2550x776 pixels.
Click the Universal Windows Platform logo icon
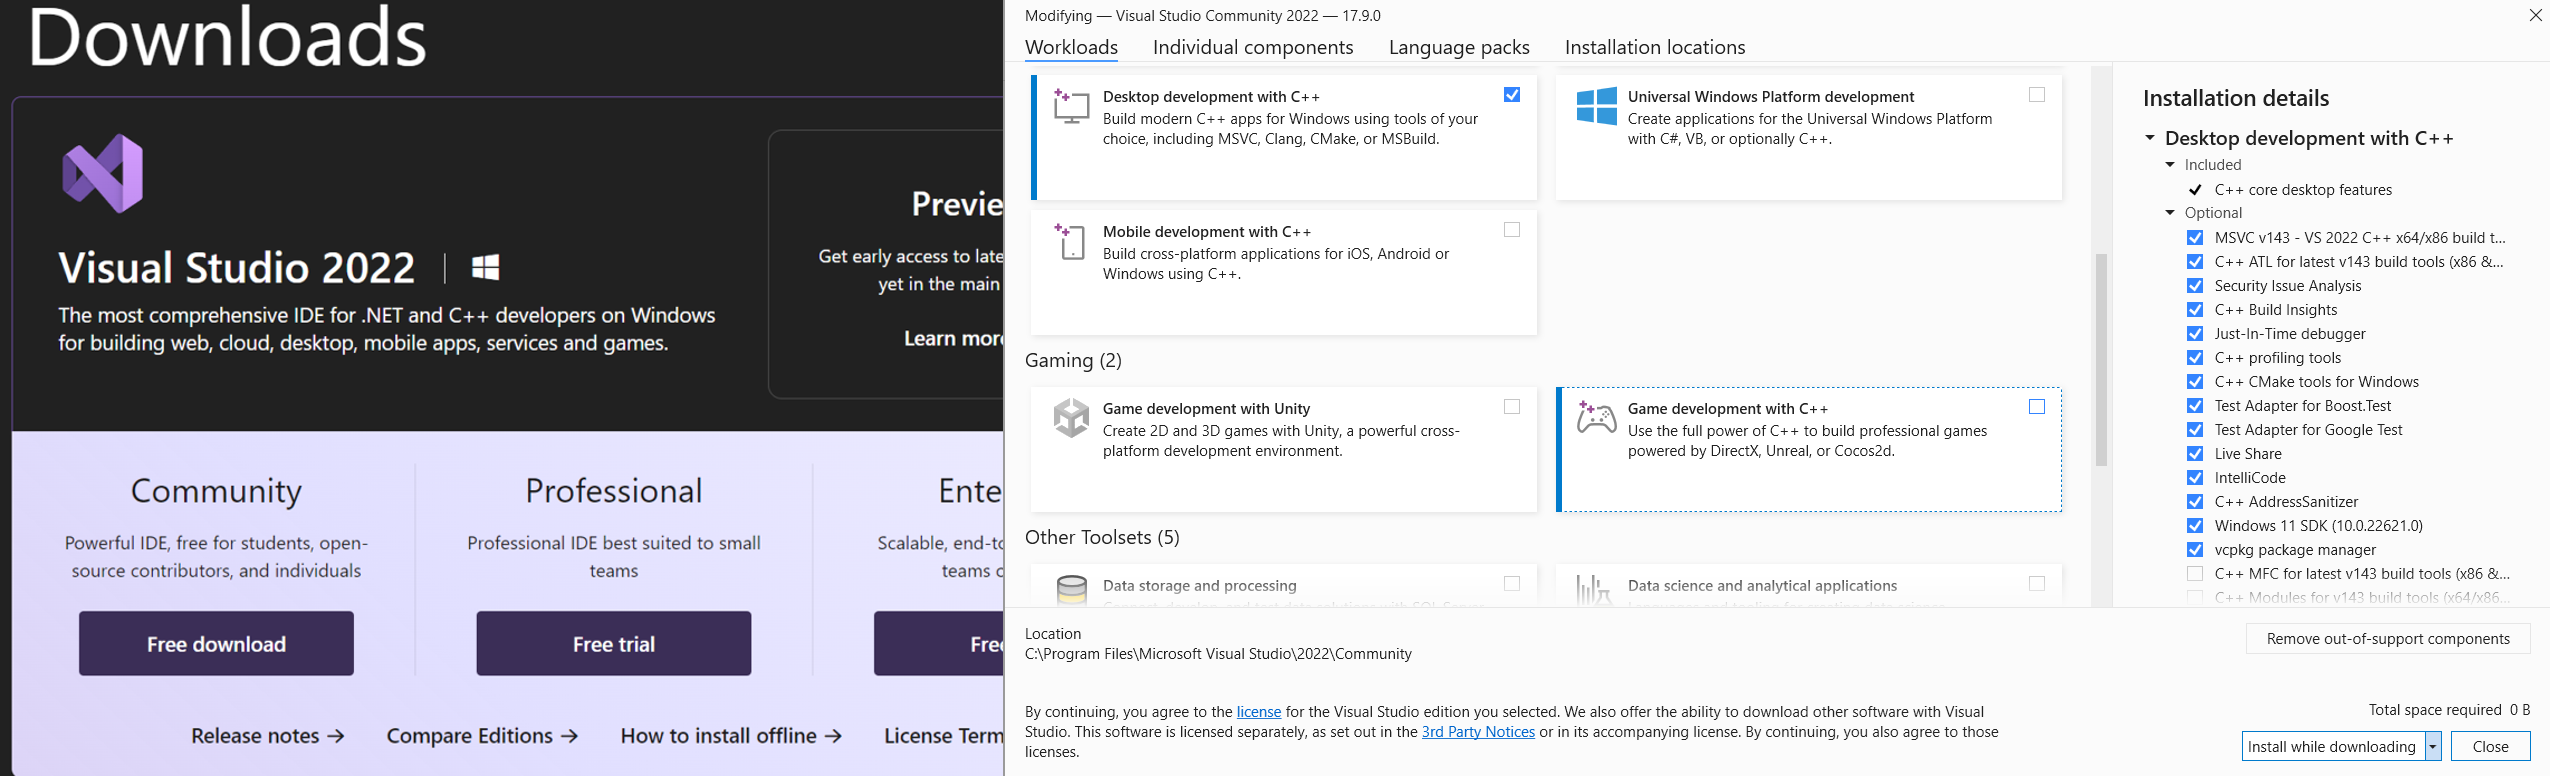(x=1596, y=106)
